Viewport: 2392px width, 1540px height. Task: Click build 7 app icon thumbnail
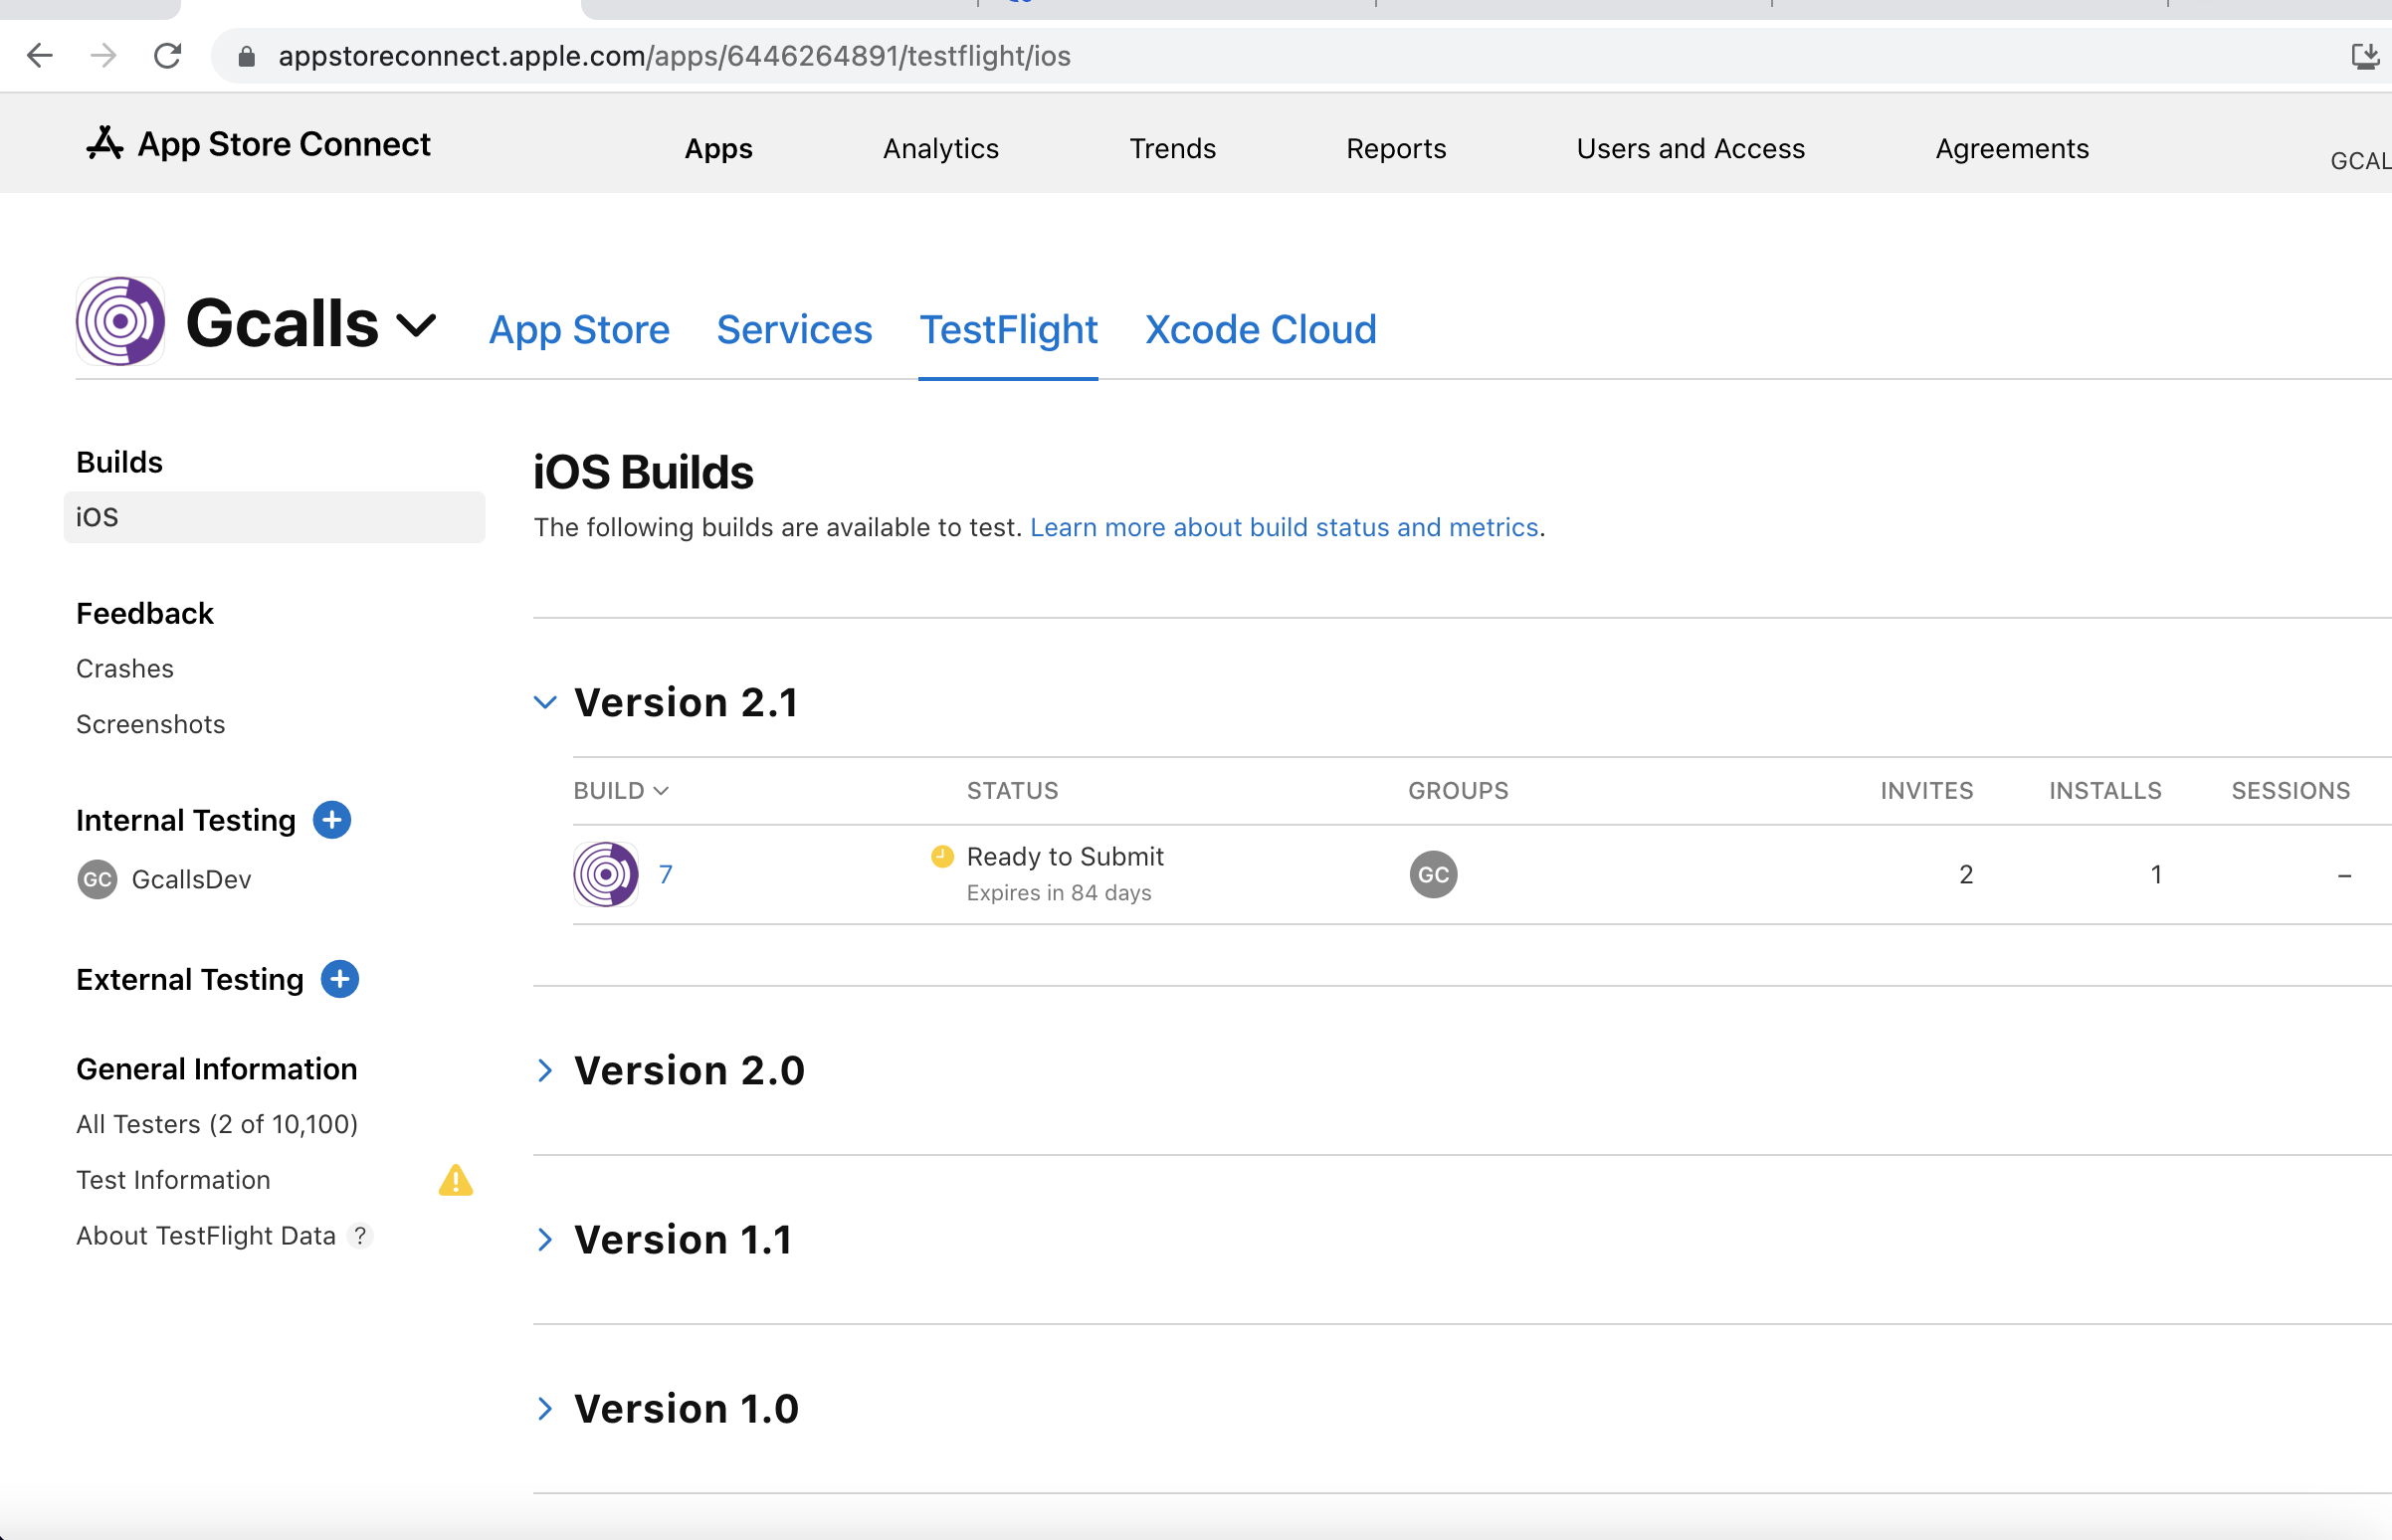(606, 875)
